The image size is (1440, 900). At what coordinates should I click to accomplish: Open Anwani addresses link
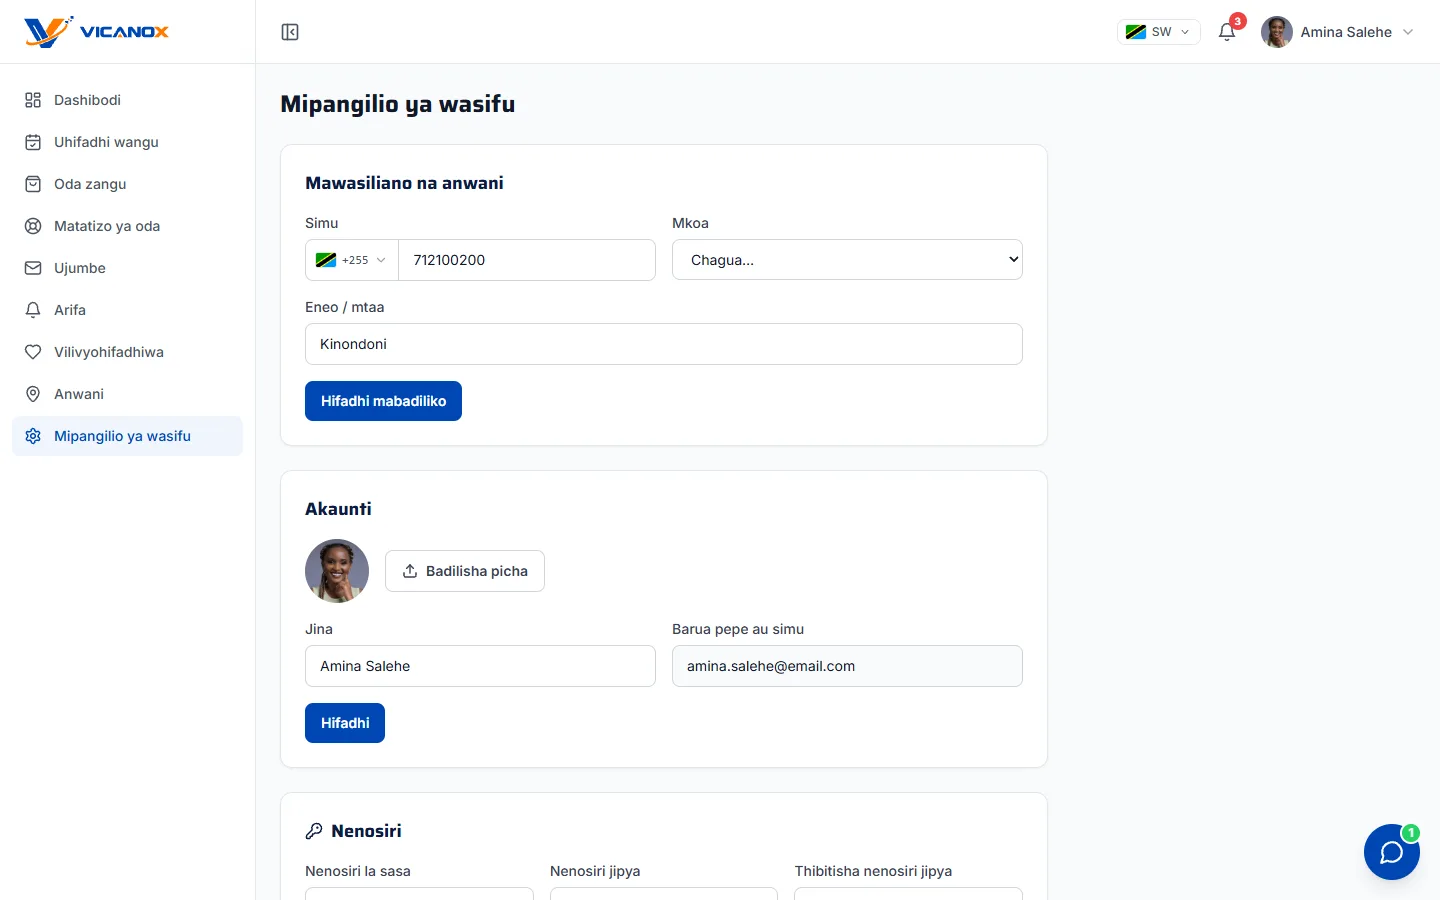coord(127,394)
